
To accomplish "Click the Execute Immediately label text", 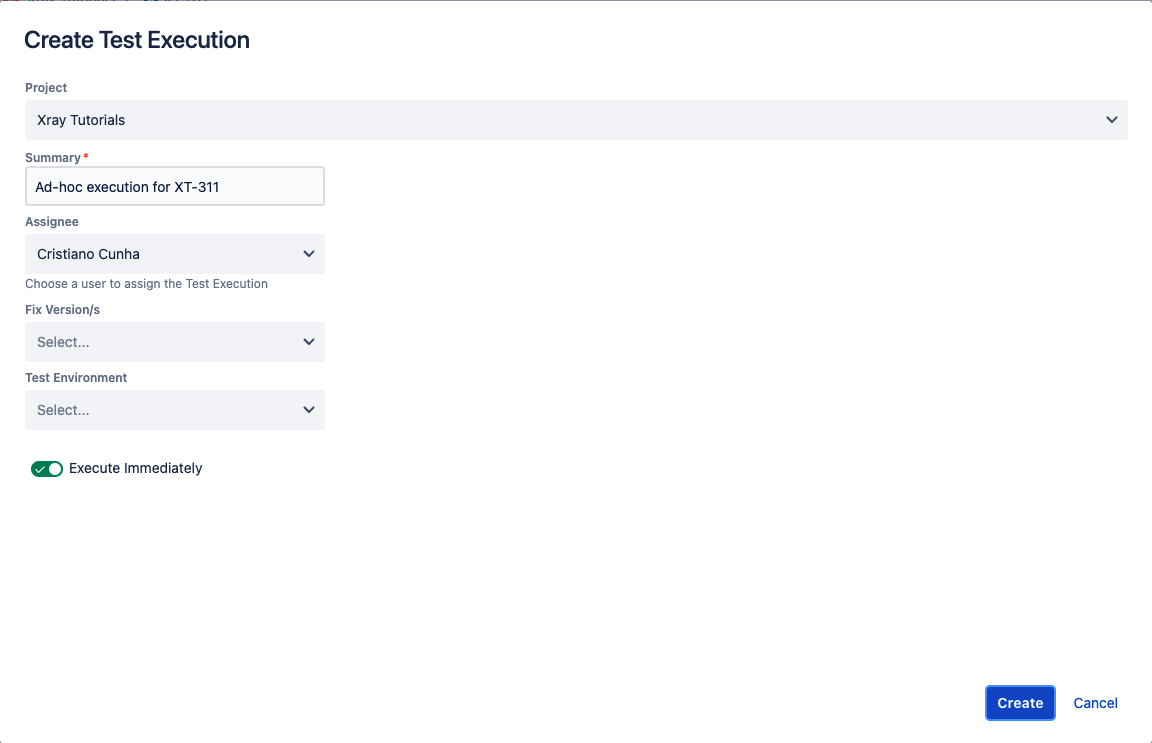I will 135,468.
